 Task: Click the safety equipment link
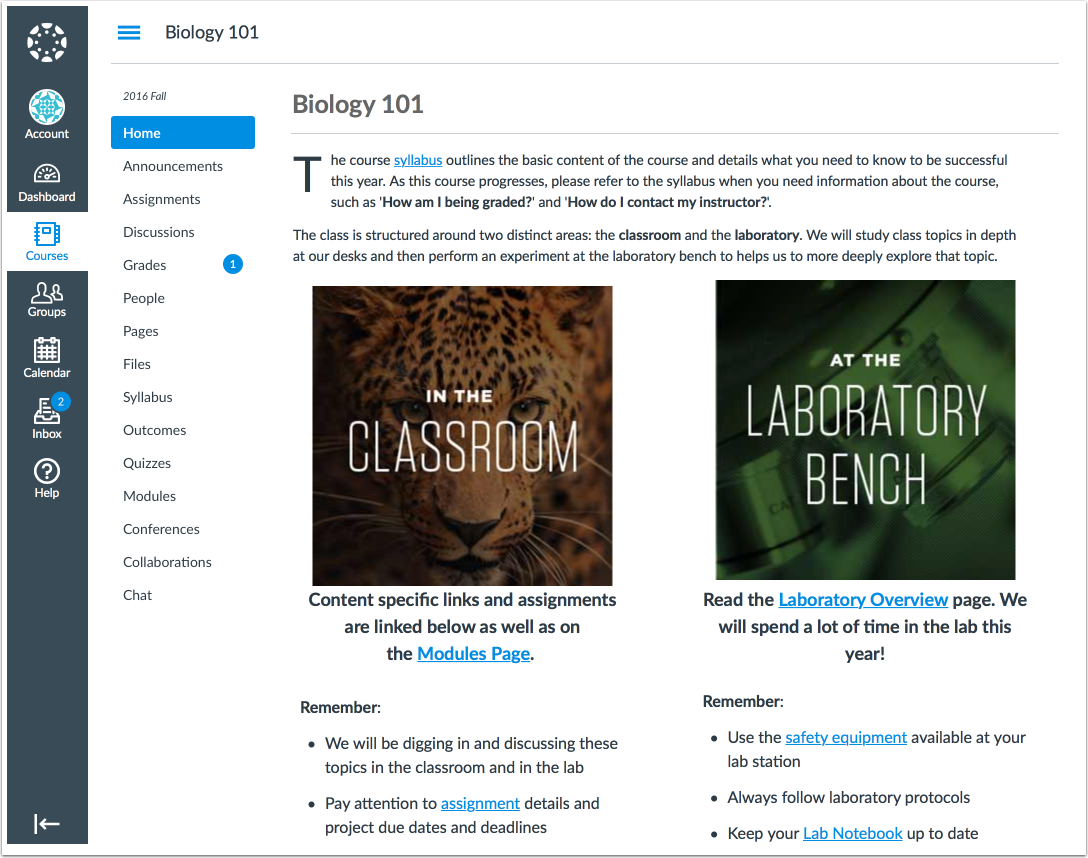[x=846, y=737]
